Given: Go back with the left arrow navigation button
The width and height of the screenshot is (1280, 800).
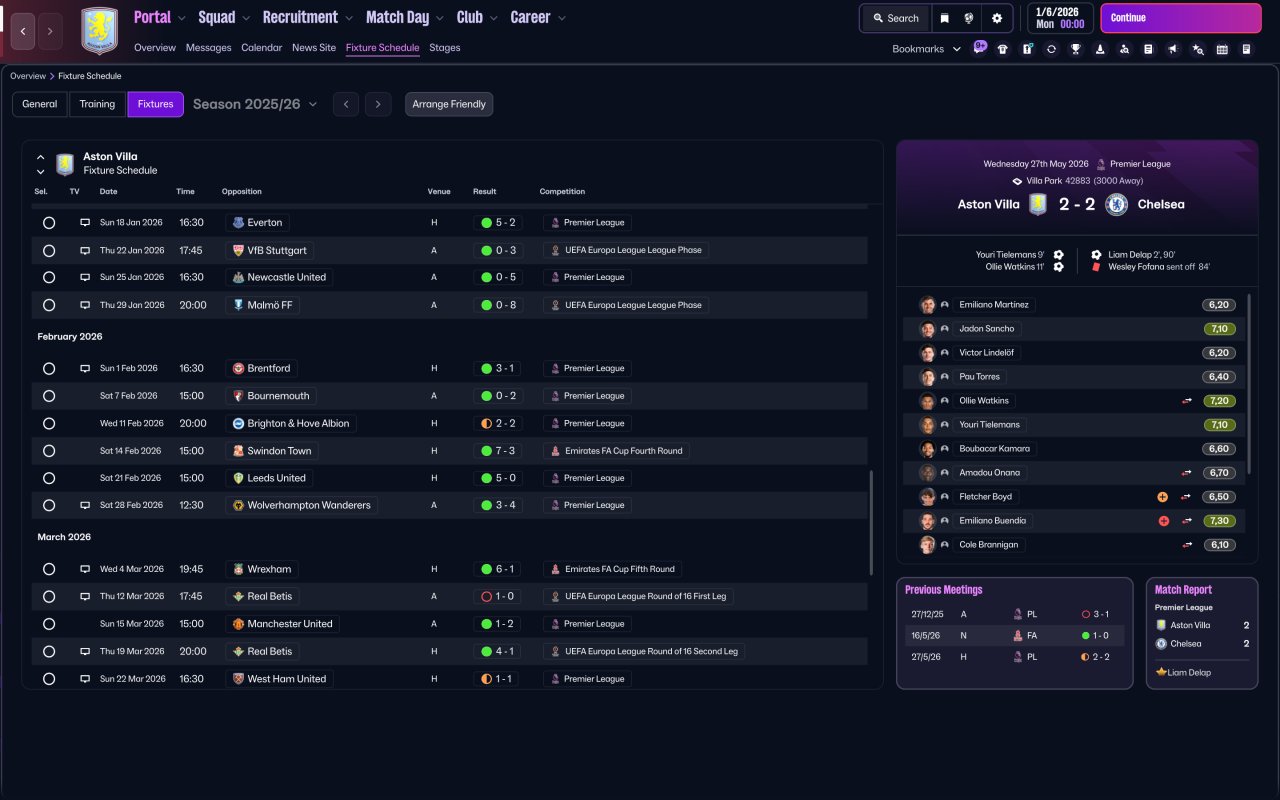Looking at the screenshot, I should [23, 31].
